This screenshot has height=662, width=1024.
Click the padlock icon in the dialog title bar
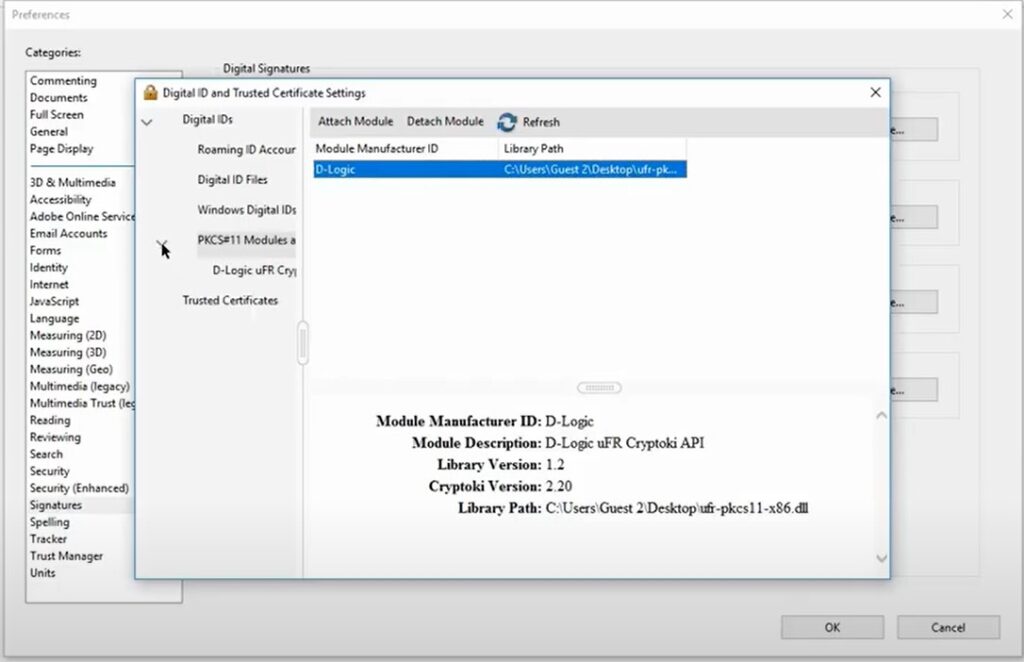pos(150,93)
